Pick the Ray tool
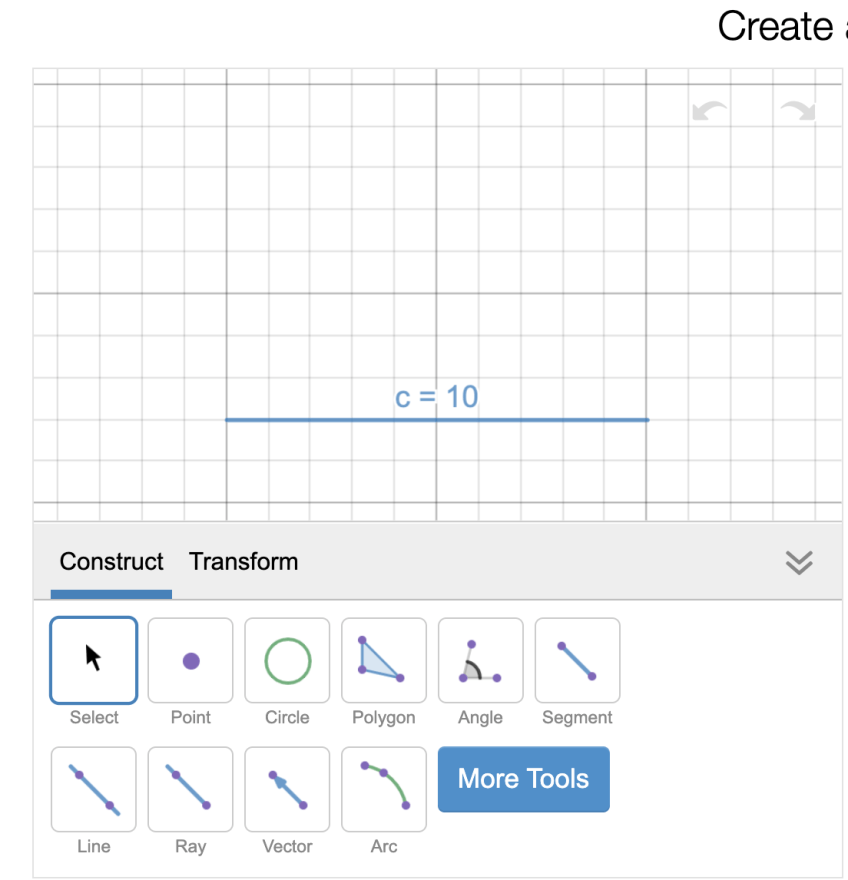Viewport: 848px width, 880px height. coord(191,789)
